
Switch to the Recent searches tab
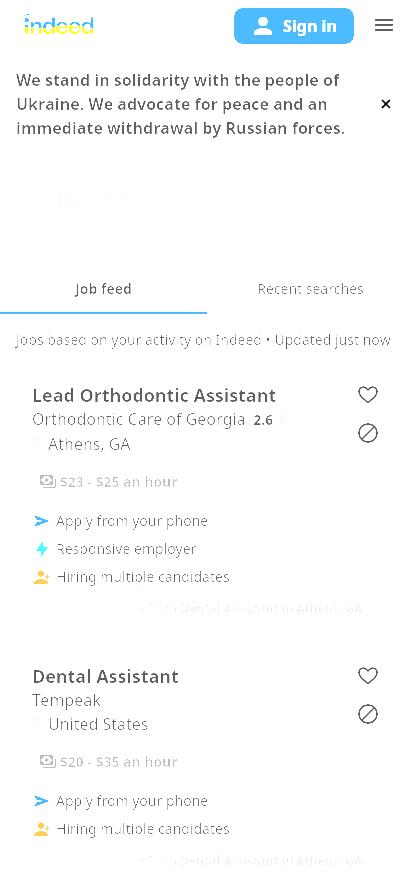pos(310,289)
